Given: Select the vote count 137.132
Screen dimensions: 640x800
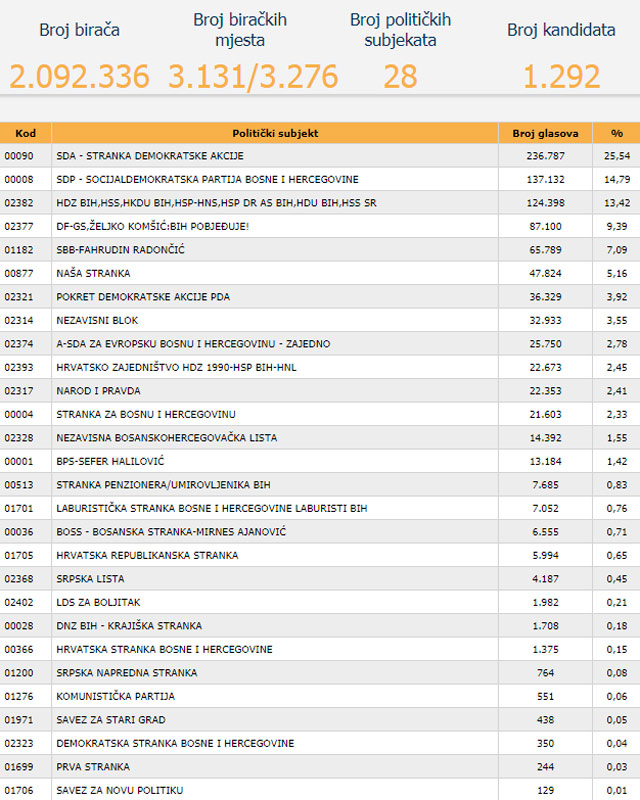Looking at the screenshot, I should [546, 179].
